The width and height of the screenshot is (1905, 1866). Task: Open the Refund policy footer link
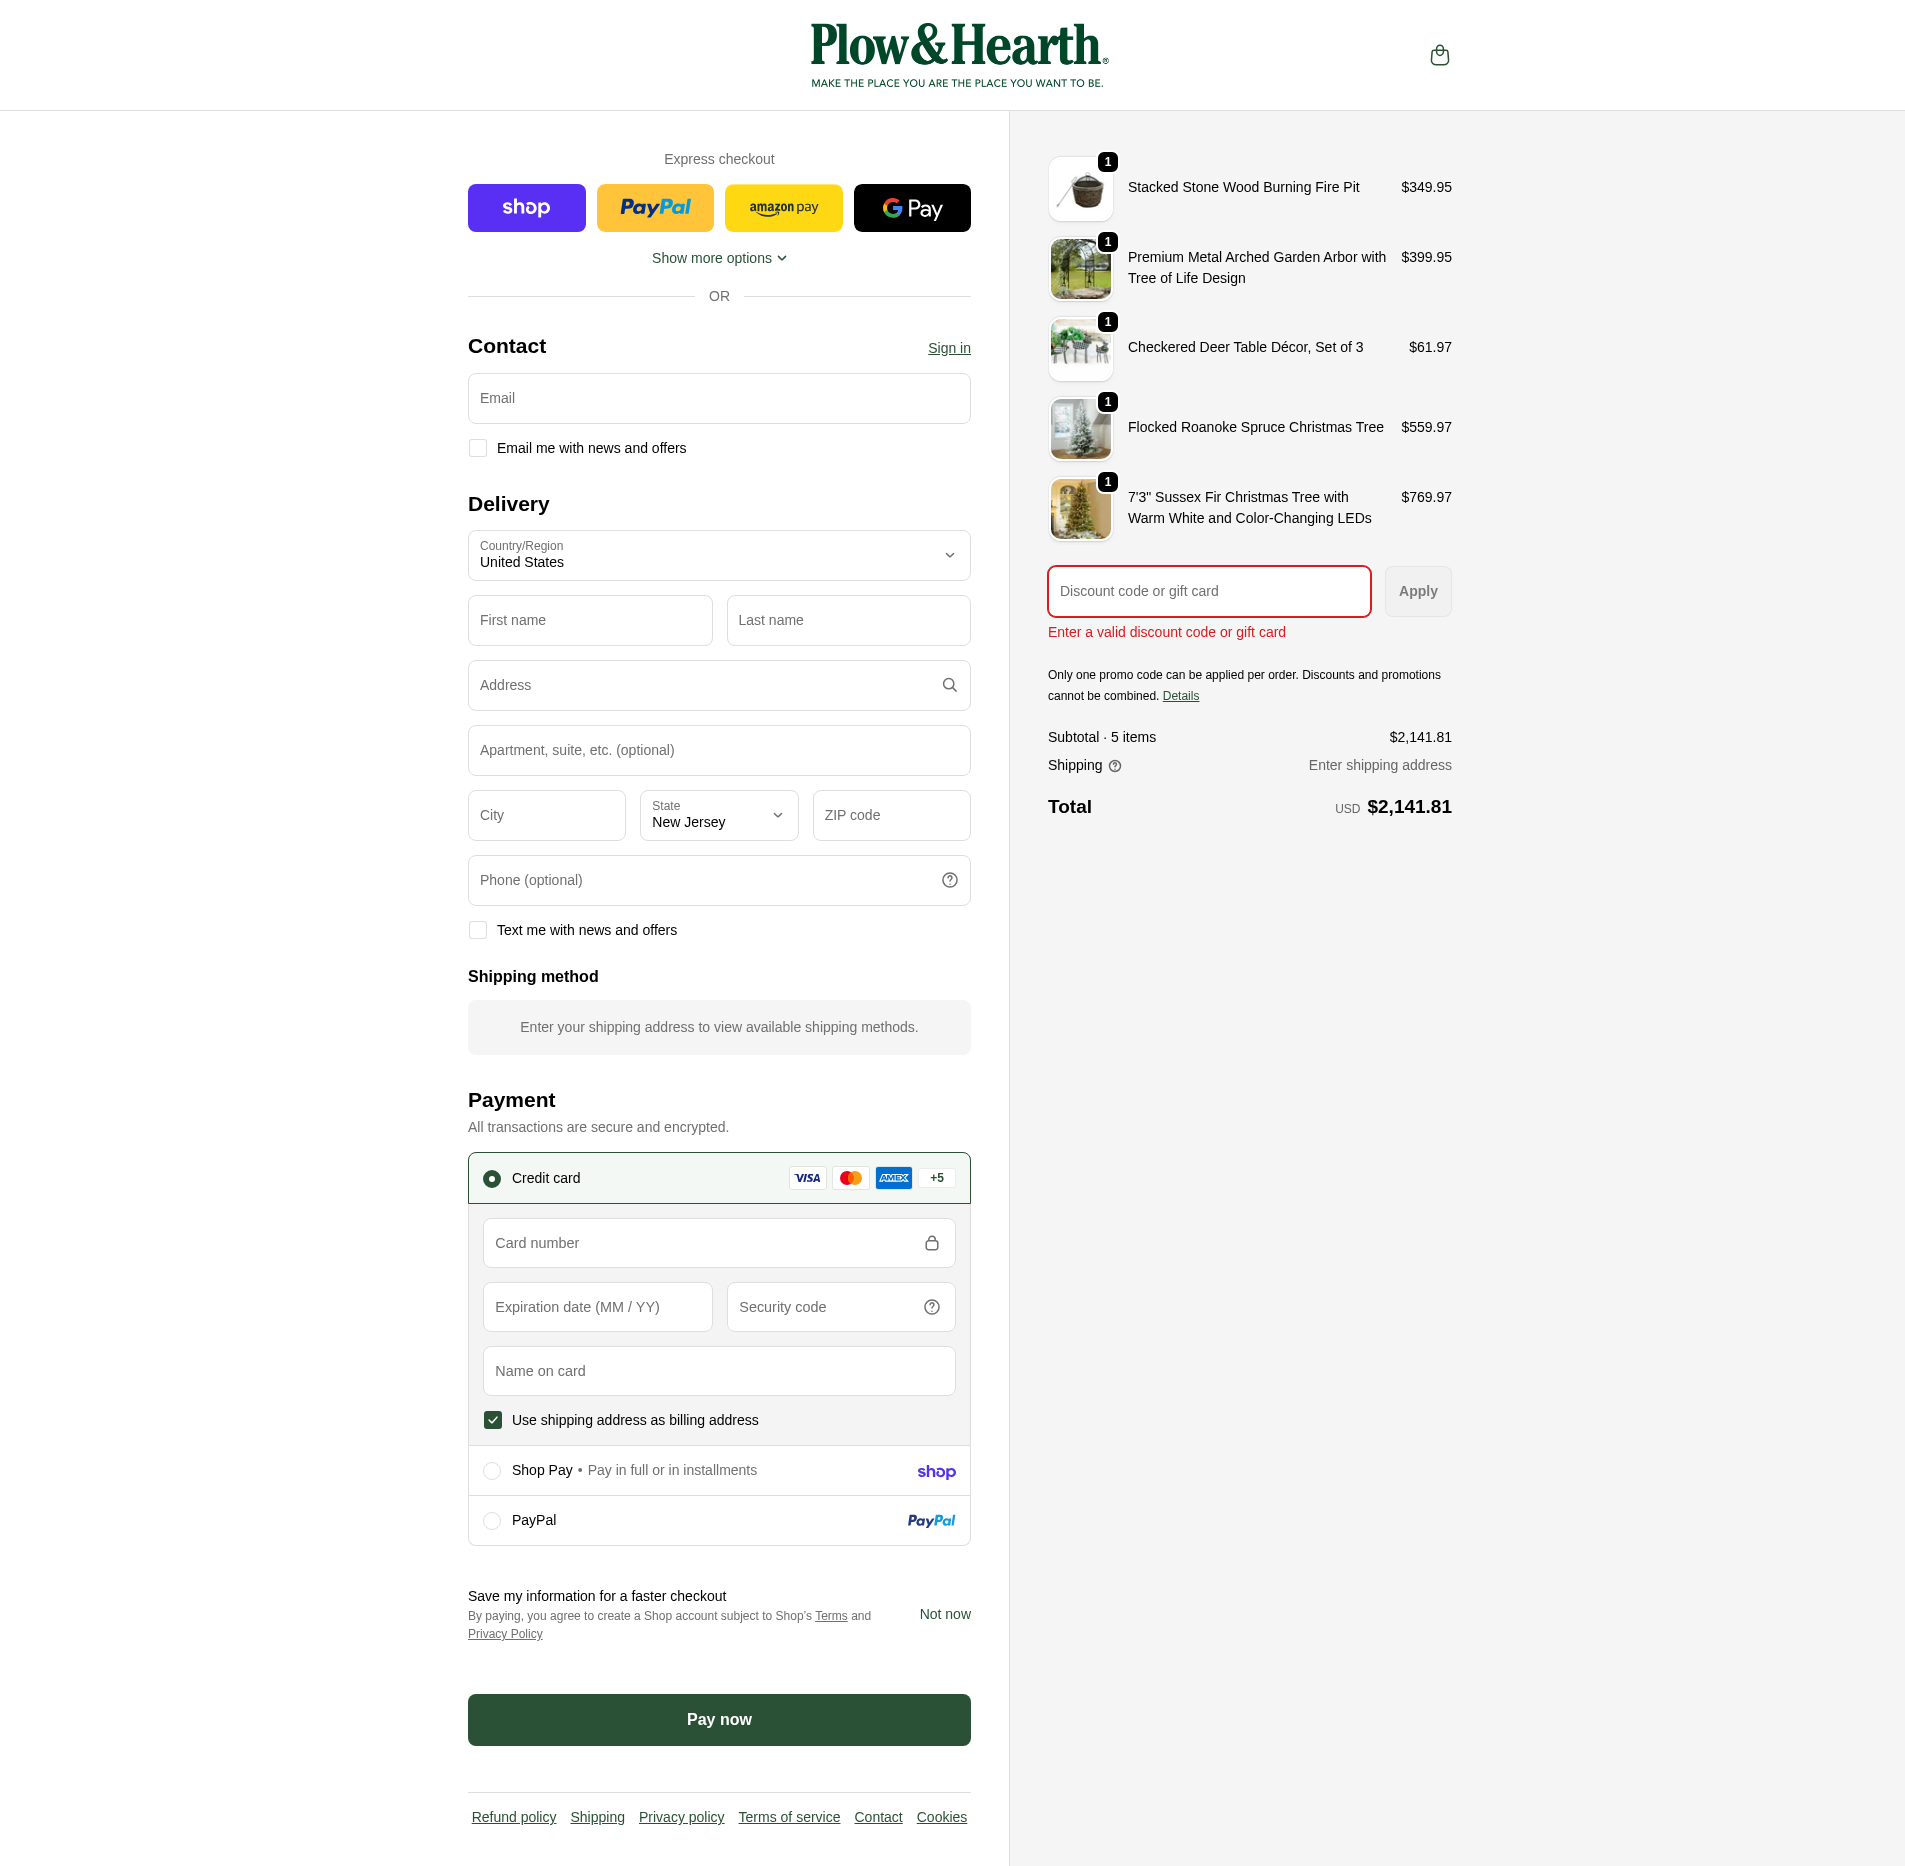[x=514, y=1817]
